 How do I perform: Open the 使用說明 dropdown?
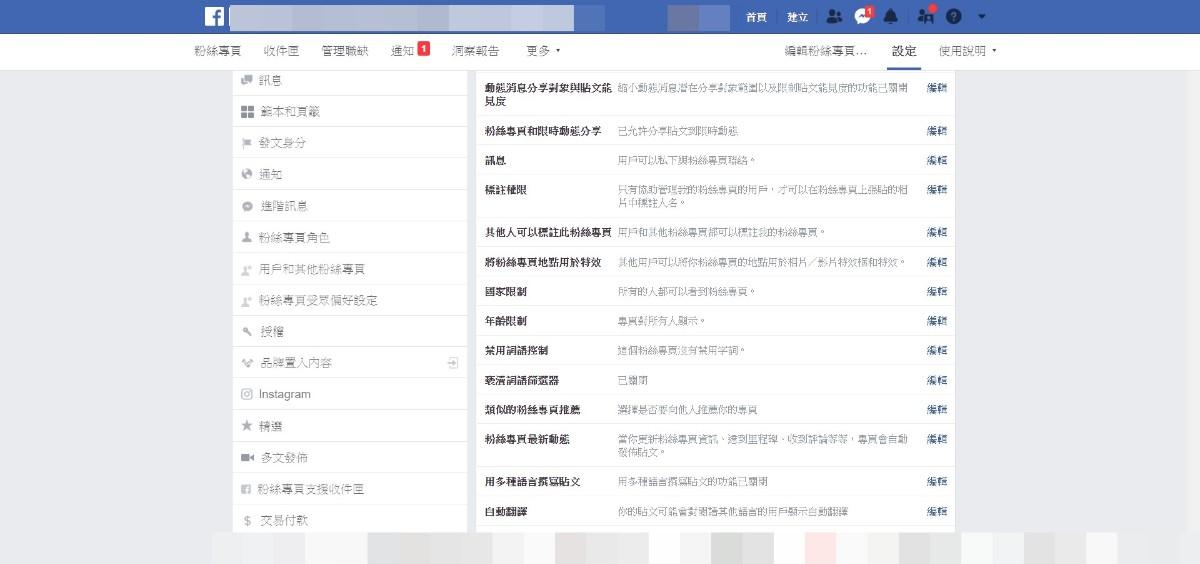(x=967, y=50)
